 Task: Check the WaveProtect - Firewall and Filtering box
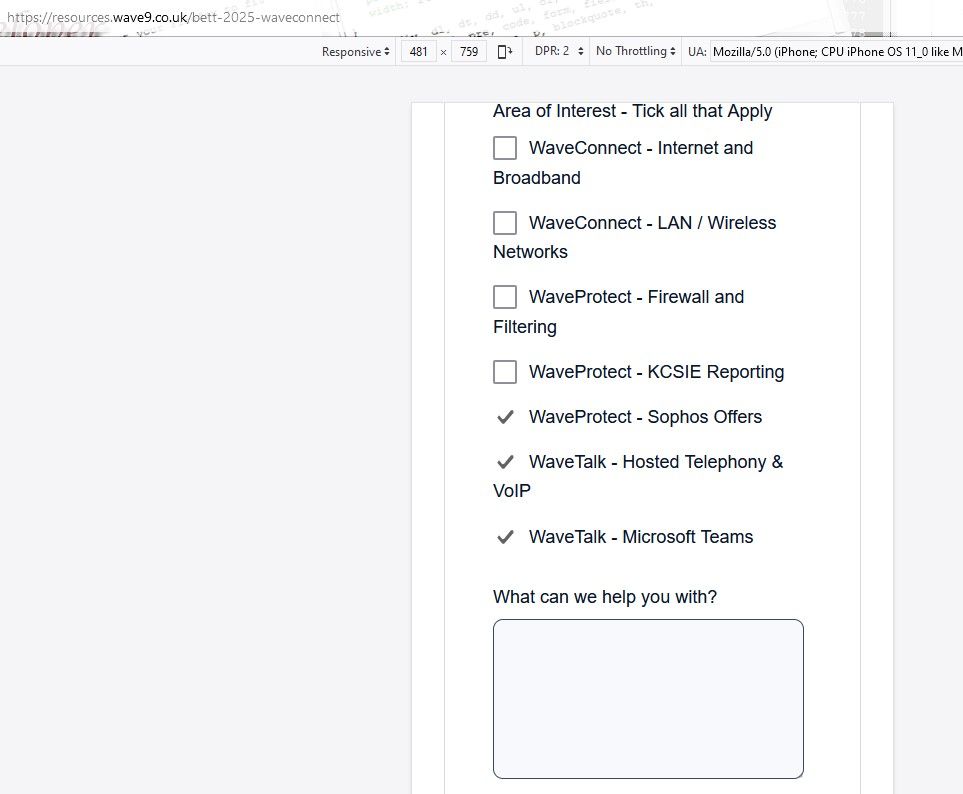[x=505, y=297]
